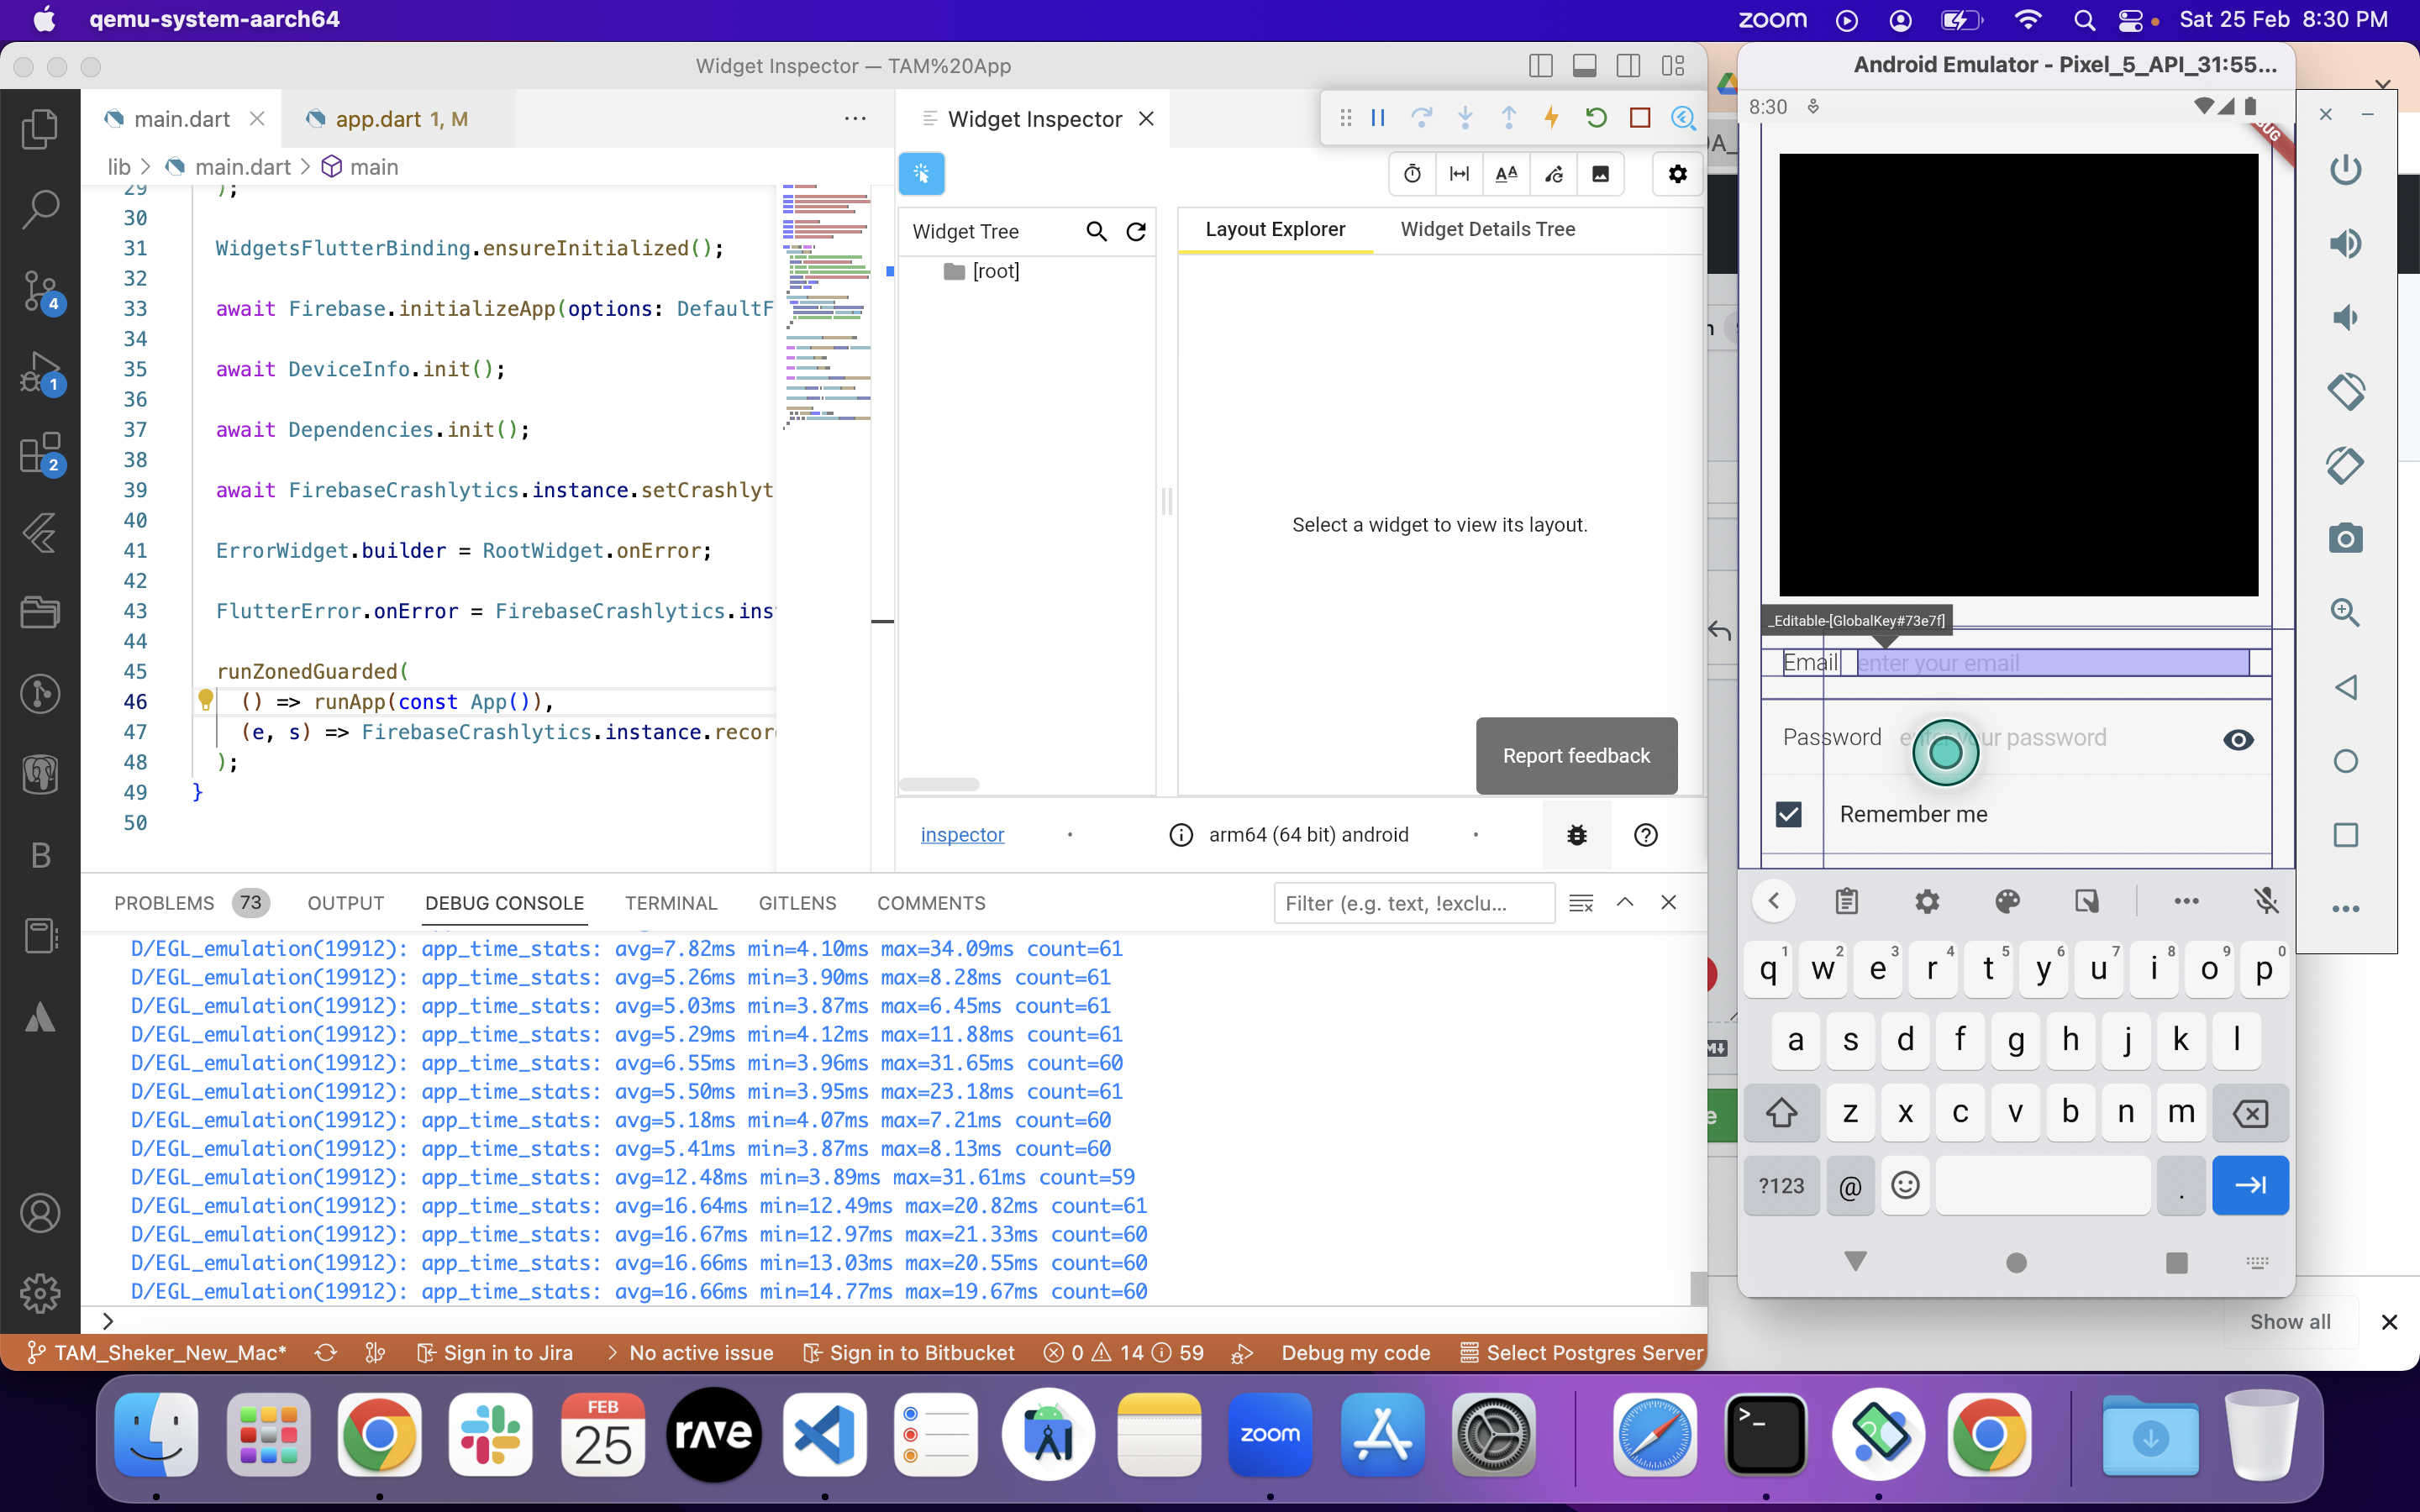Take a screenshot with the emulator camera icon
Image resolution: width=2420 pixels, height=1512 pixels.
coord(2347,538)
